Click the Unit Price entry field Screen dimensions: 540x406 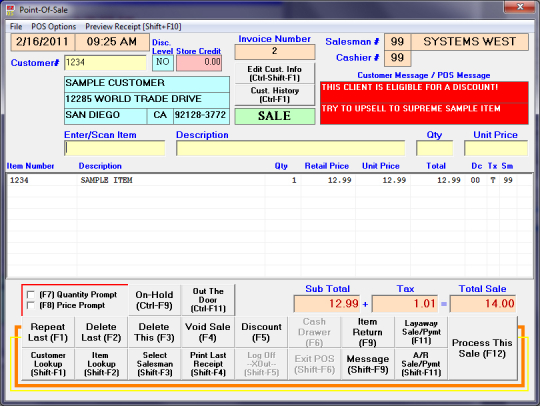(496, 148)
